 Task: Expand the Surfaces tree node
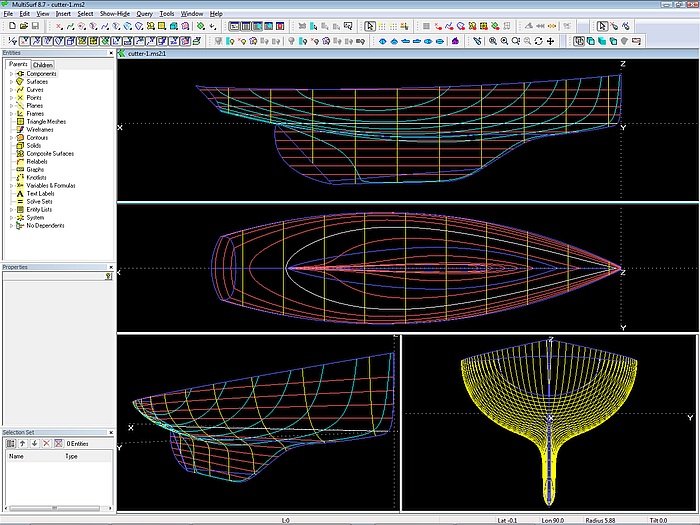pyautogui.click(x=11, y=81)
